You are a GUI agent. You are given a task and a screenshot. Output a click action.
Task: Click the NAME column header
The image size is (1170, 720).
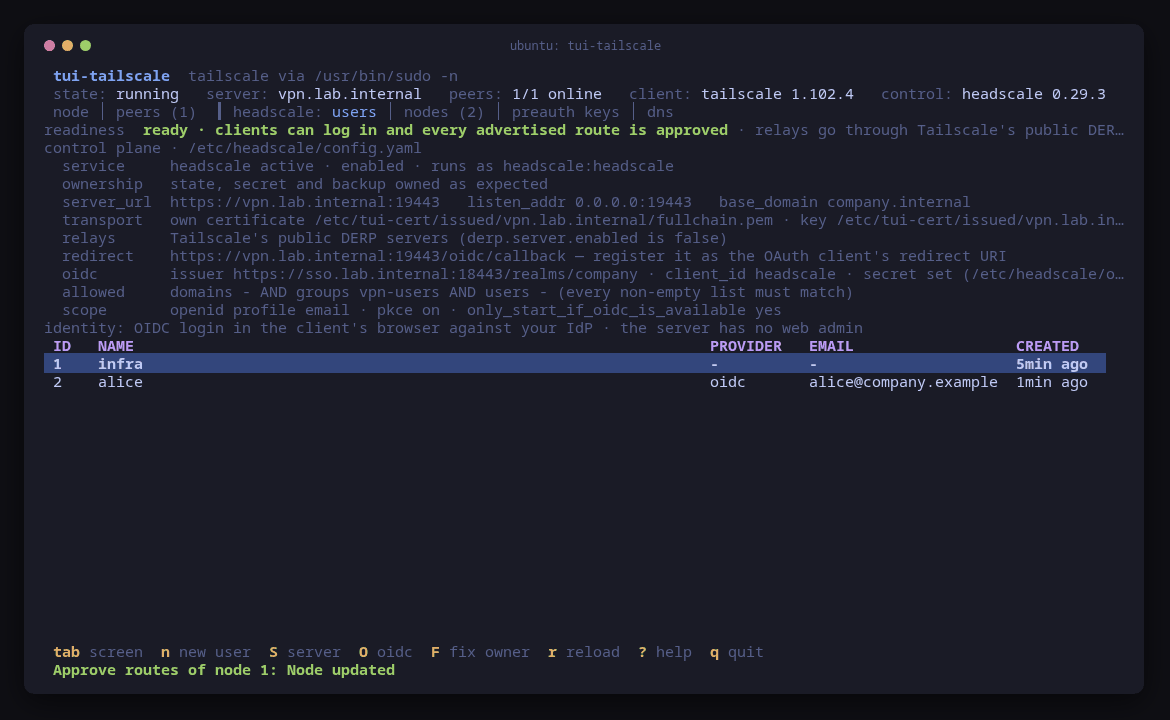(x=116, y=346)
